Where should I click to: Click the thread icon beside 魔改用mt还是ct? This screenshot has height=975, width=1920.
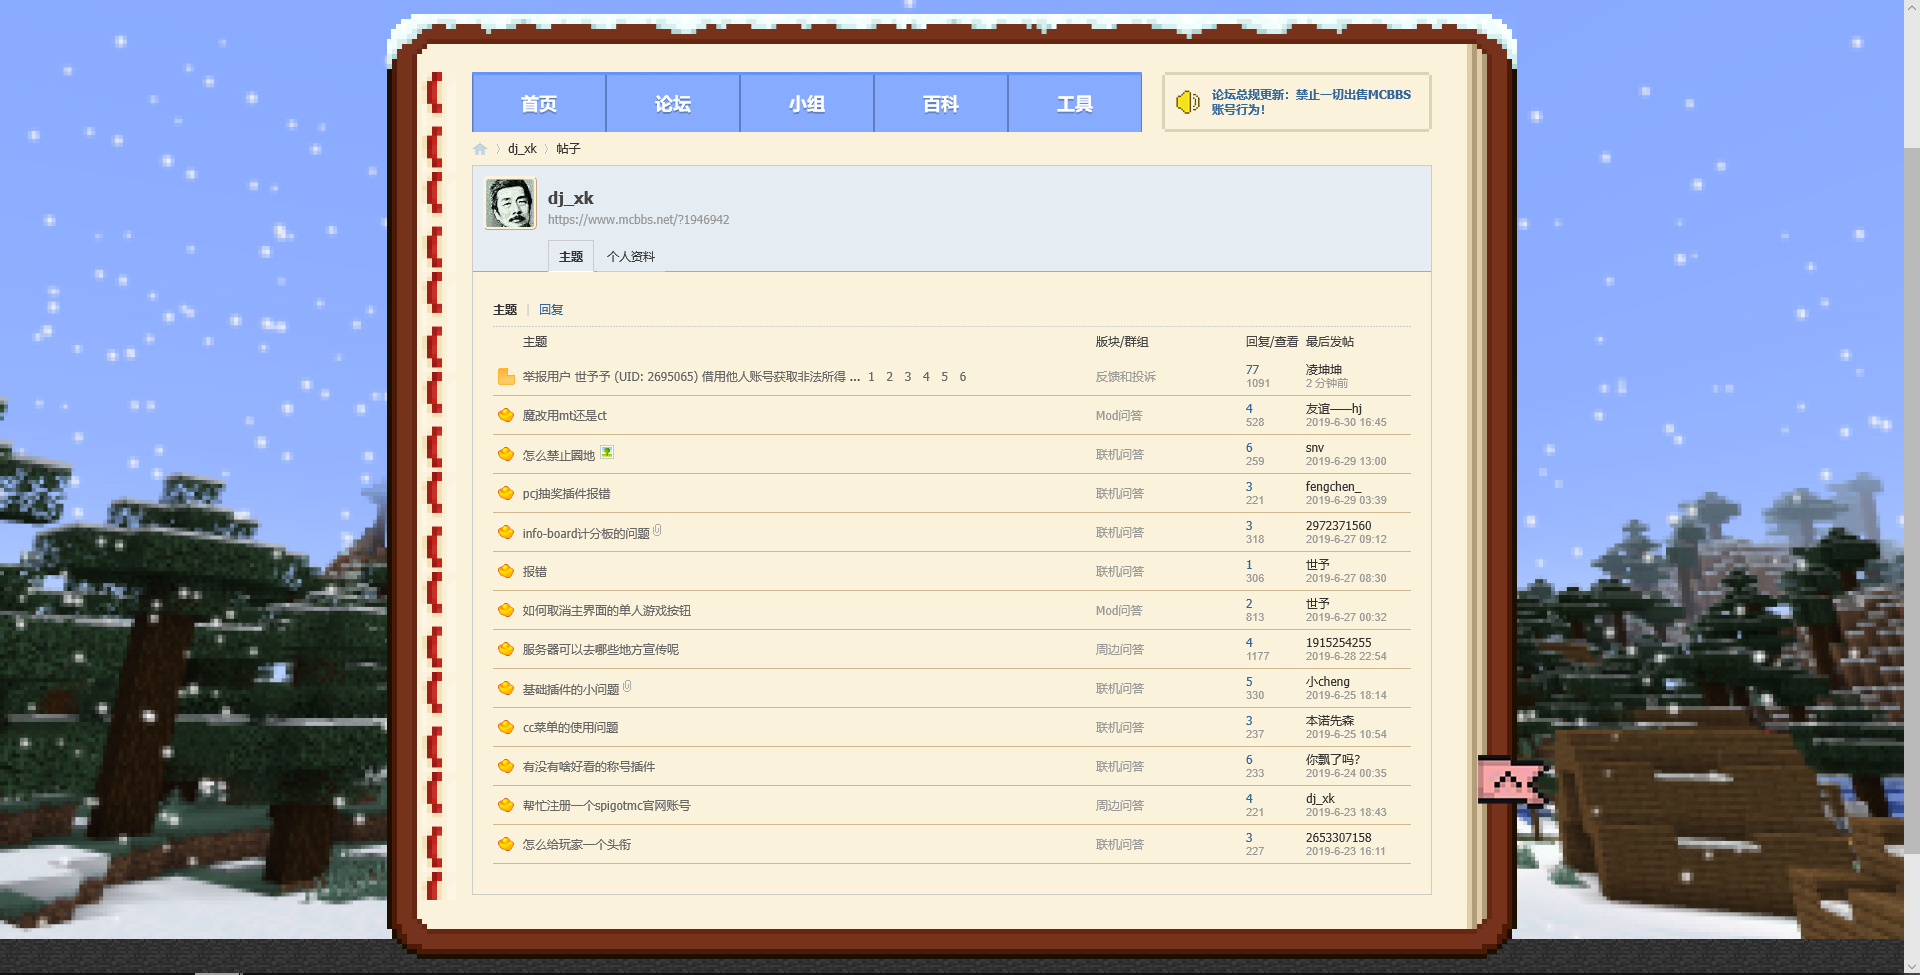pos(506,415)
